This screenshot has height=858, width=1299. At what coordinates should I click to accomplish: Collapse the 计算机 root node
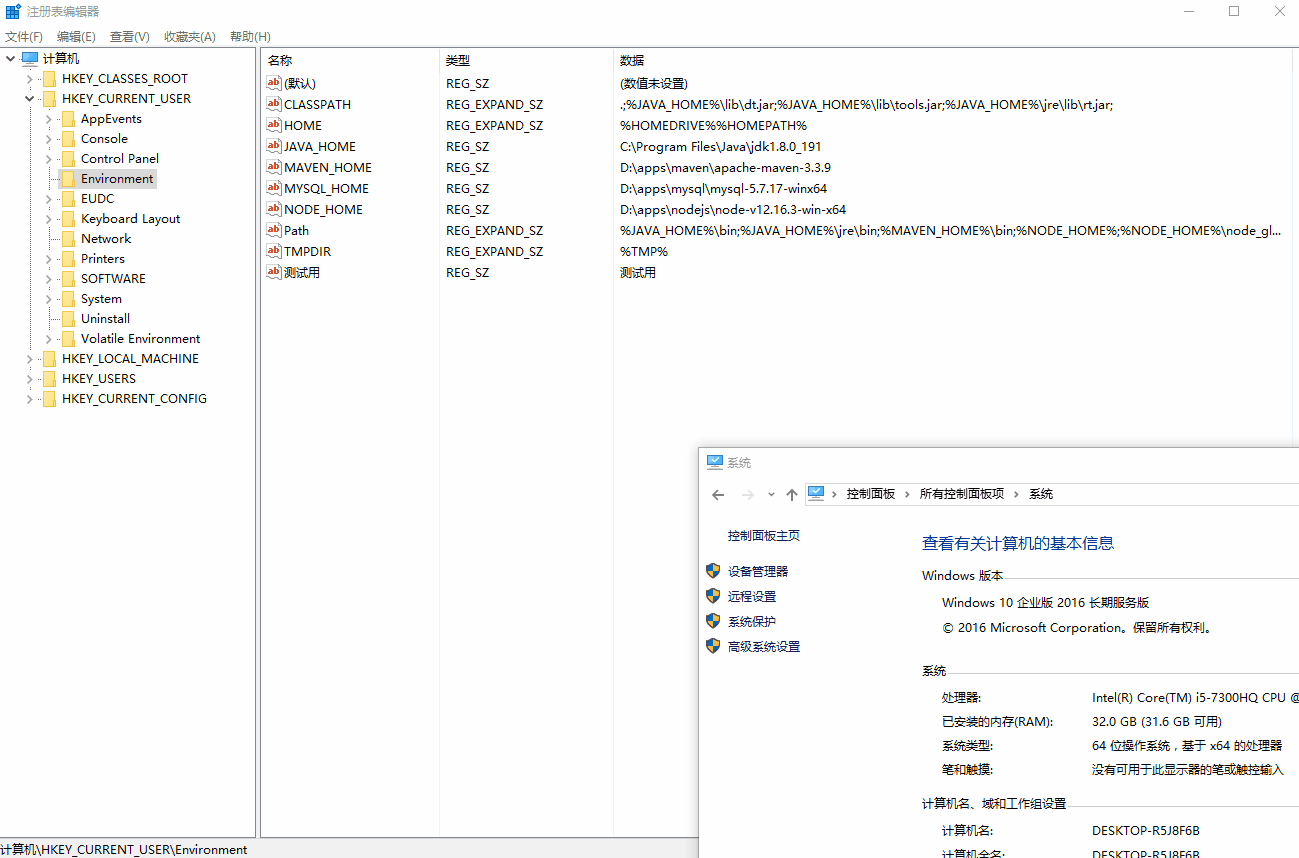click(x=11, y=59)
